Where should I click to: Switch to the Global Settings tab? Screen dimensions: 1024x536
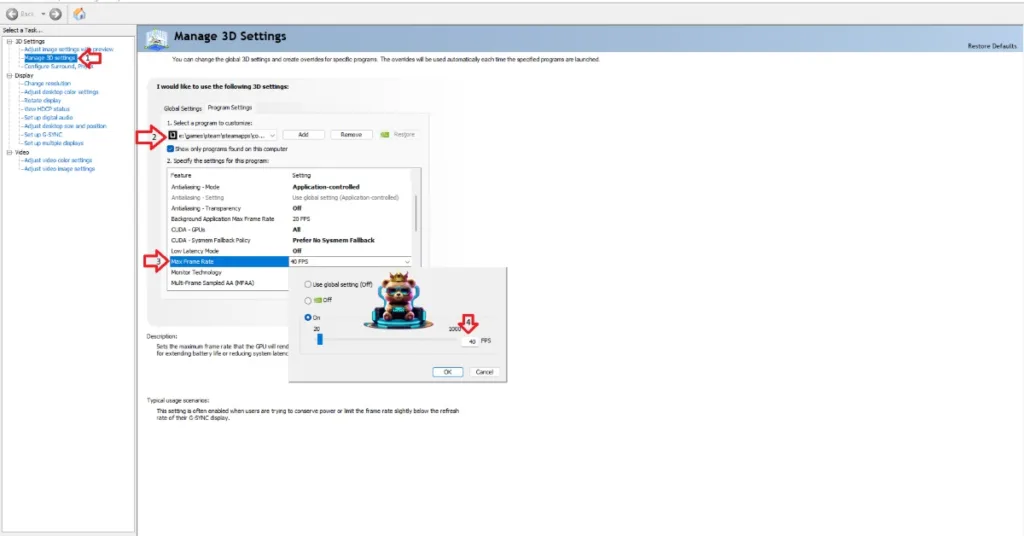tap(183, 108)
